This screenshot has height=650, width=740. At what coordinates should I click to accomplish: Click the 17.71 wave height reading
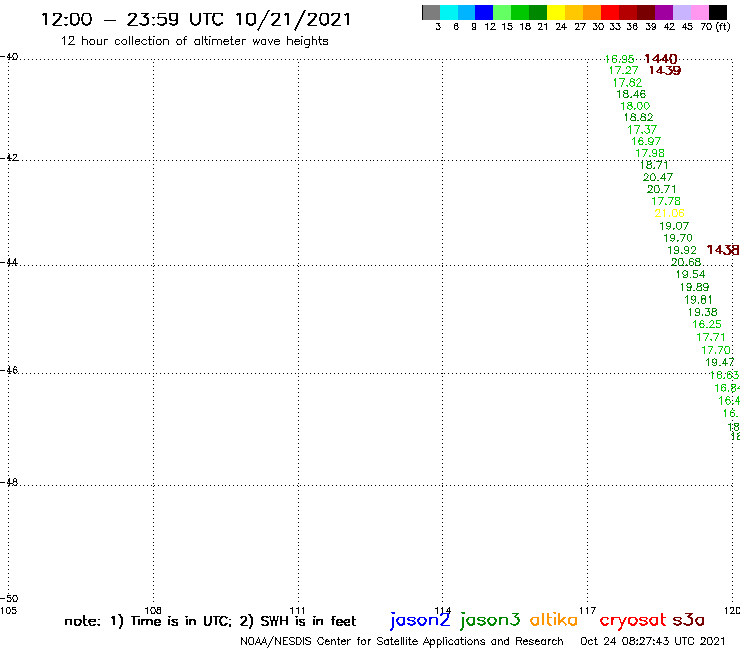[x=710, y=337]
